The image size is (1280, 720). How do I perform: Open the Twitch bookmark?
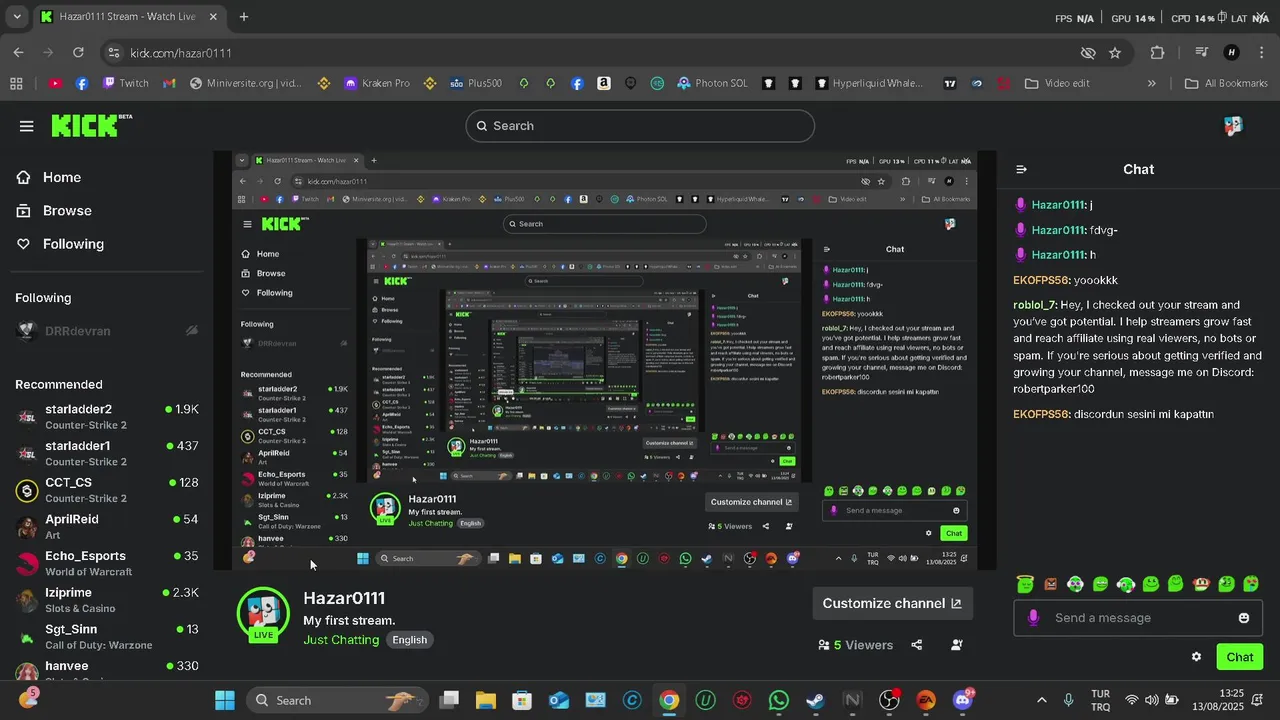click(x=125, y=84)
